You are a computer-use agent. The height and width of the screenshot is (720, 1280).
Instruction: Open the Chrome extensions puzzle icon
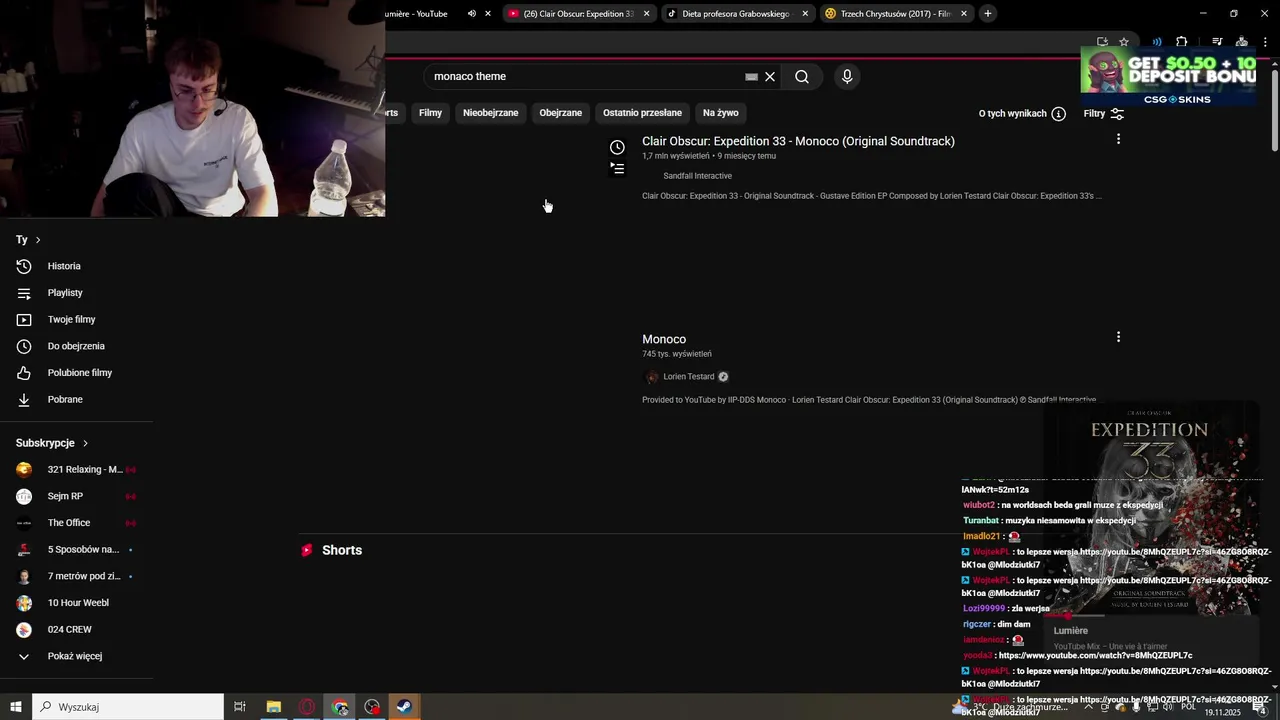point(1182,42)
